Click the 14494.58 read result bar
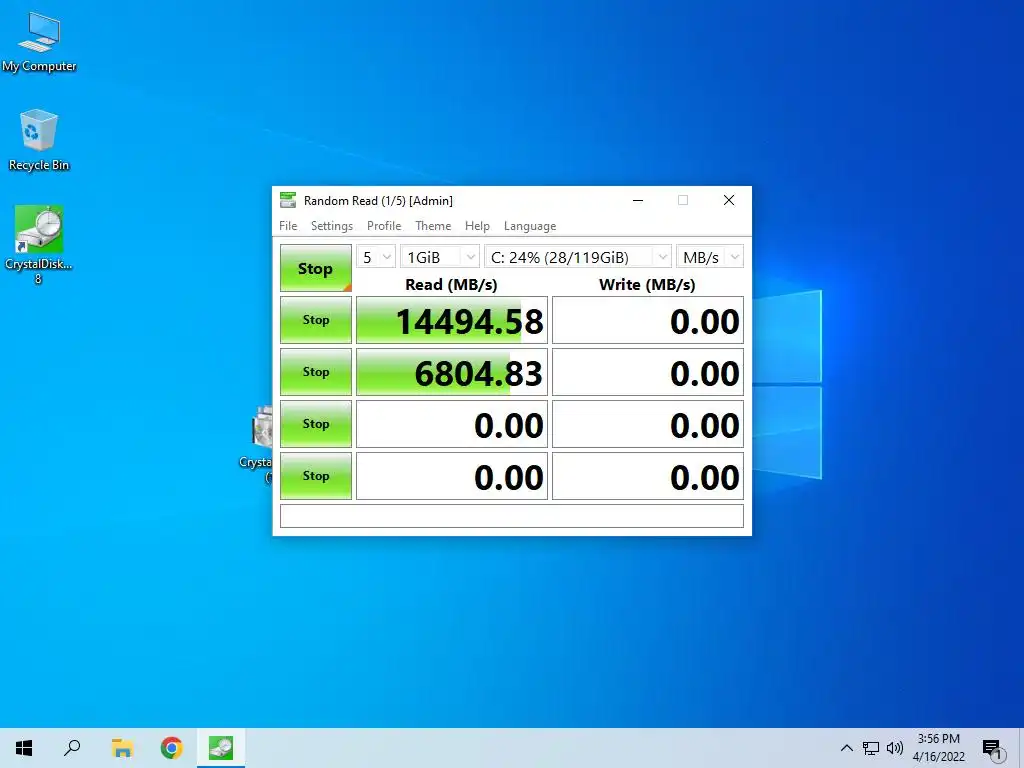The width and height of the screenshot is (1024, 768). coord(452,320)
